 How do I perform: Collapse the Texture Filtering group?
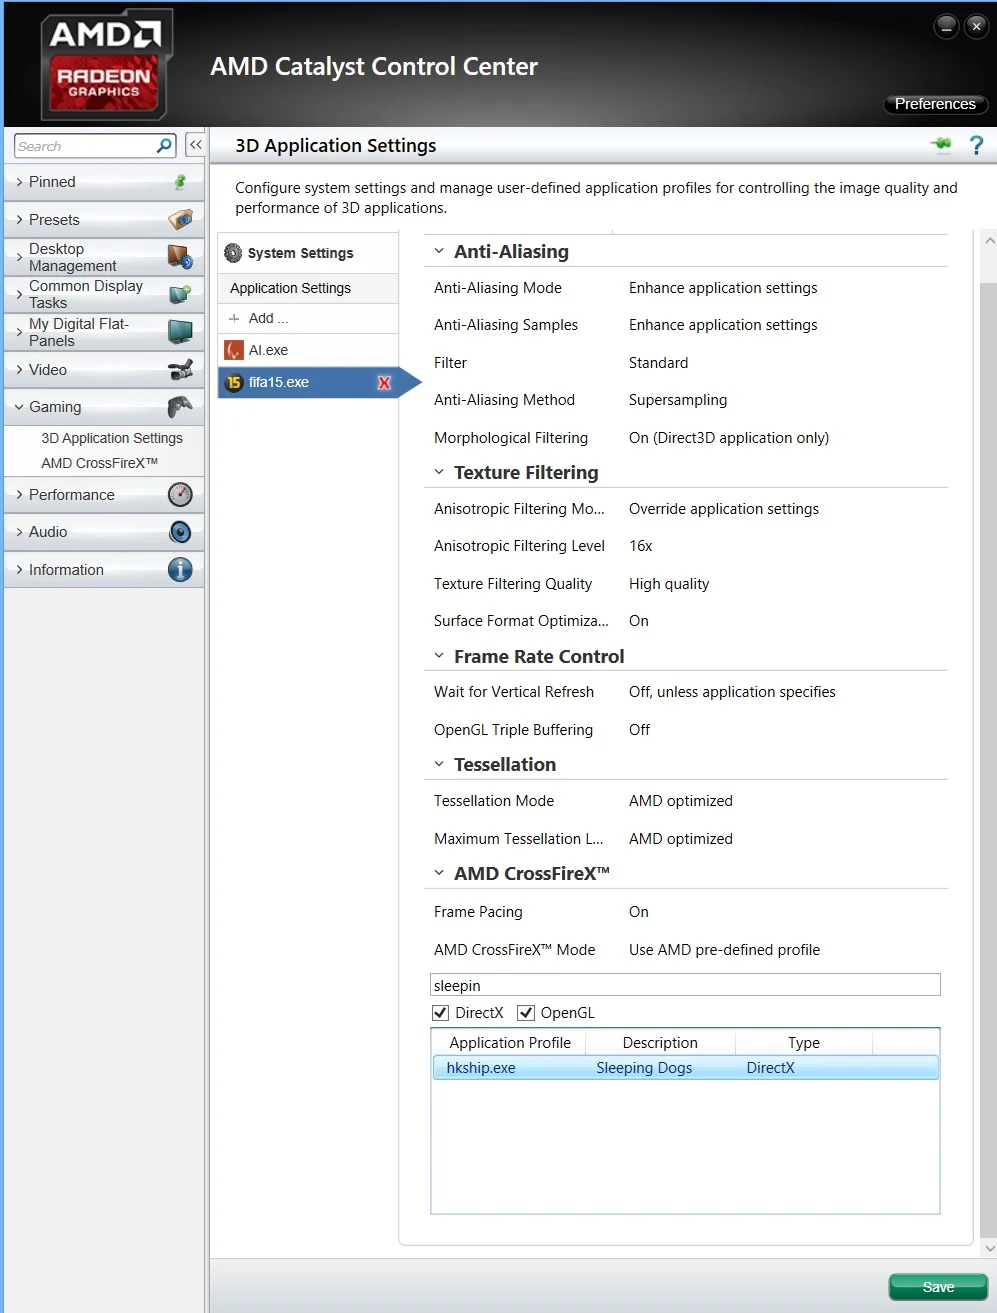tap(439, 472)
